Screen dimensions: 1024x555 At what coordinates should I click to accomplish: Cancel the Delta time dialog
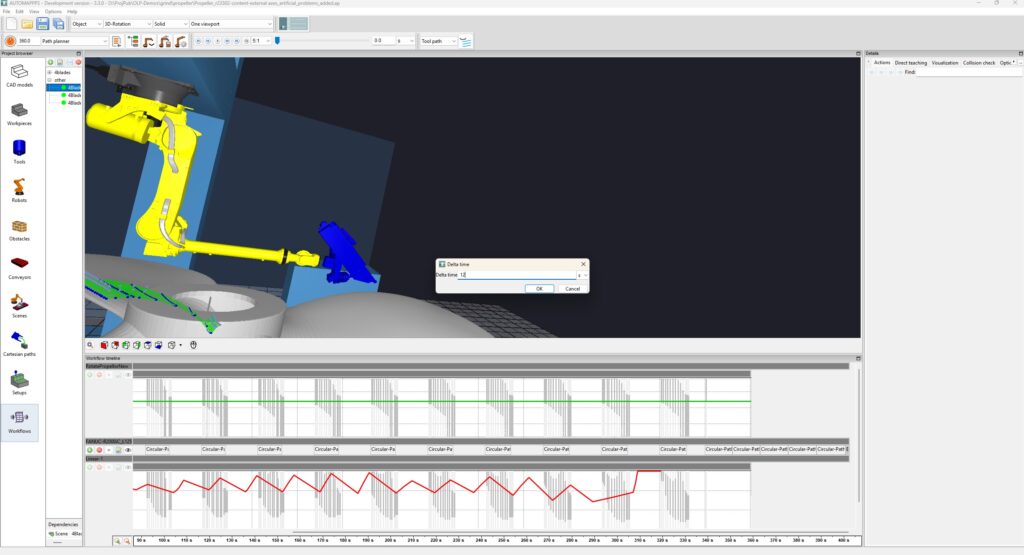pyautogui.click(x=572, y=289)
